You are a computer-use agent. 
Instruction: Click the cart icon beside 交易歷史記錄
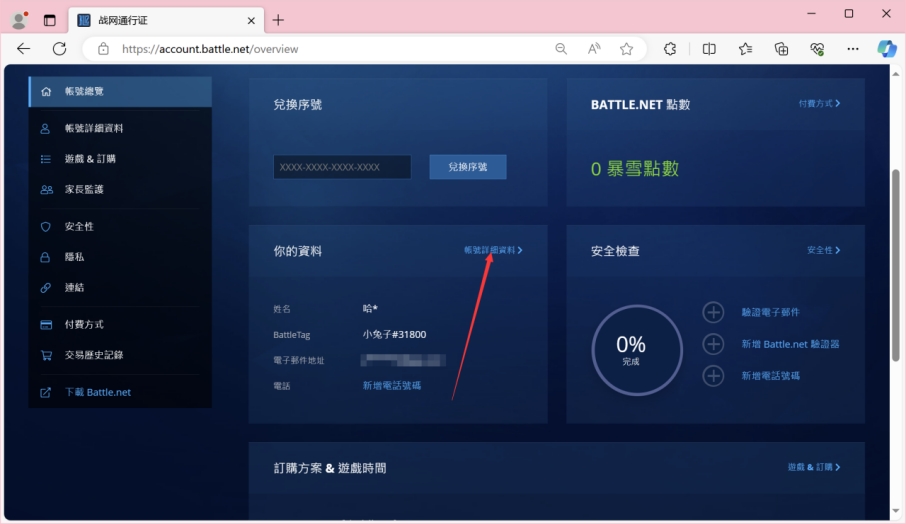[46, 355]
